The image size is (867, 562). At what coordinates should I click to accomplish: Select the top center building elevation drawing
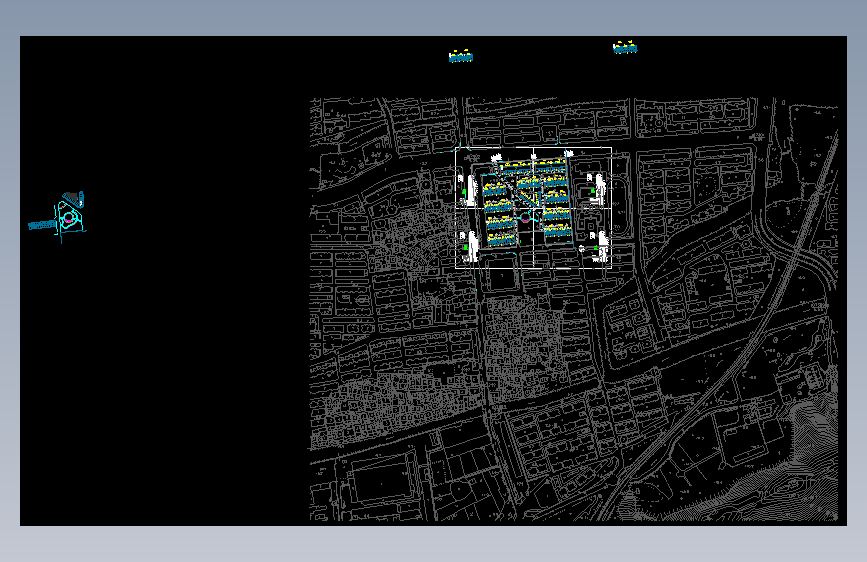point(461,56)
